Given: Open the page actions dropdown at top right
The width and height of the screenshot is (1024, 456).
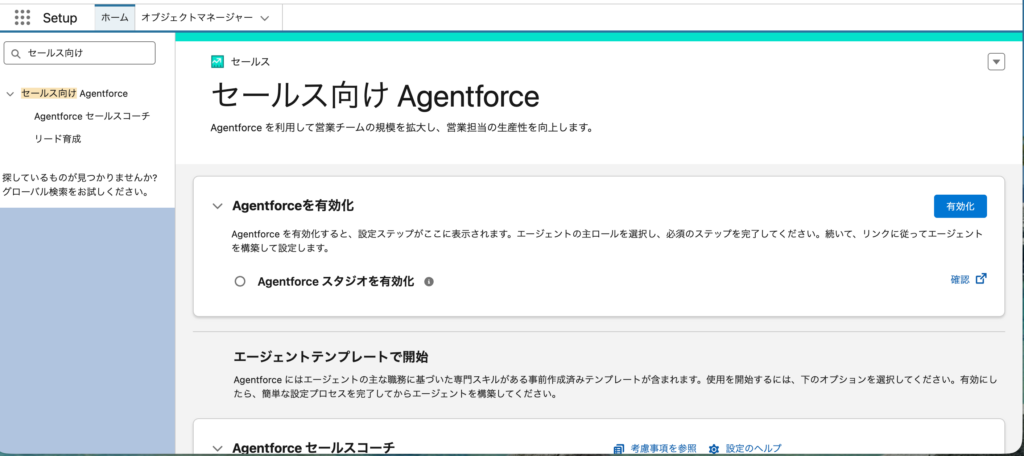Looking at the screenshot, I should pyautogui.click(x=995, y=62).
